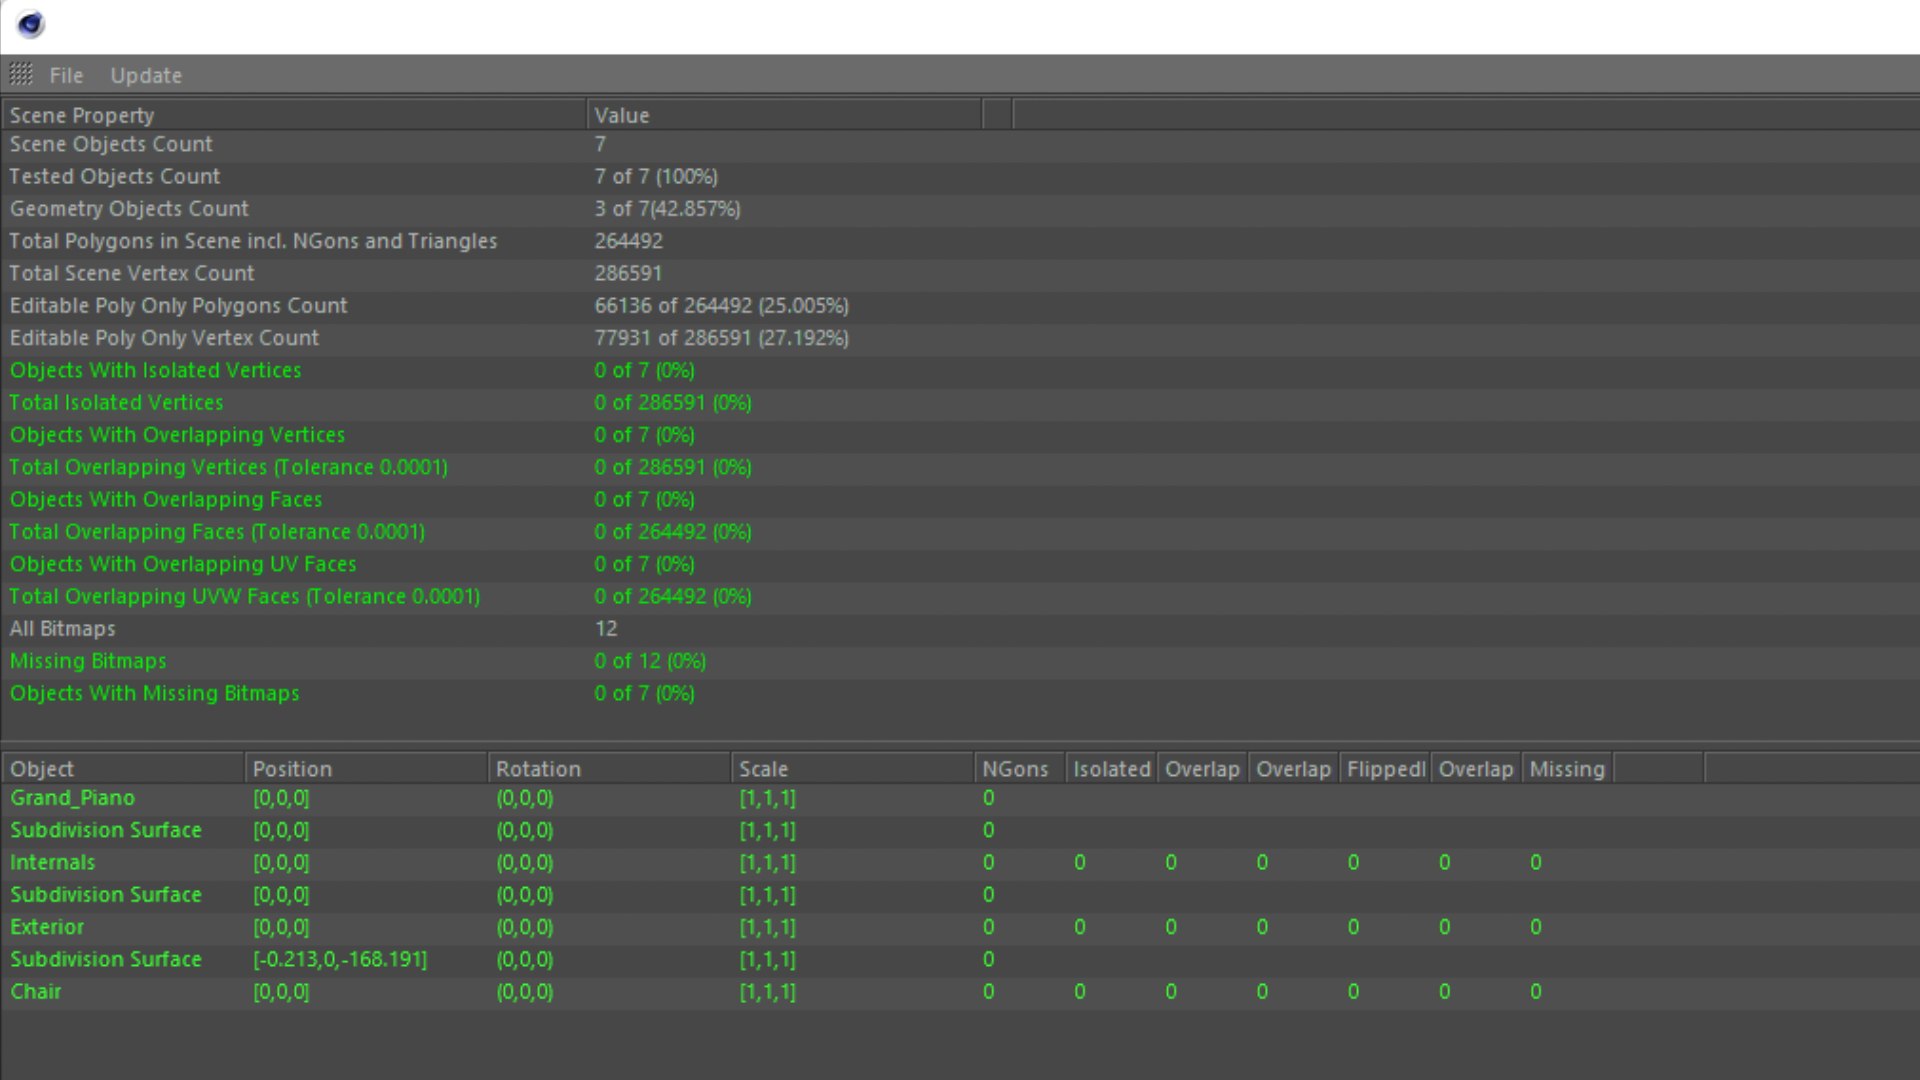Select Editable Poly Only Vertex Count row
Screen dimensions: 1920x1080
coord(960,338)
